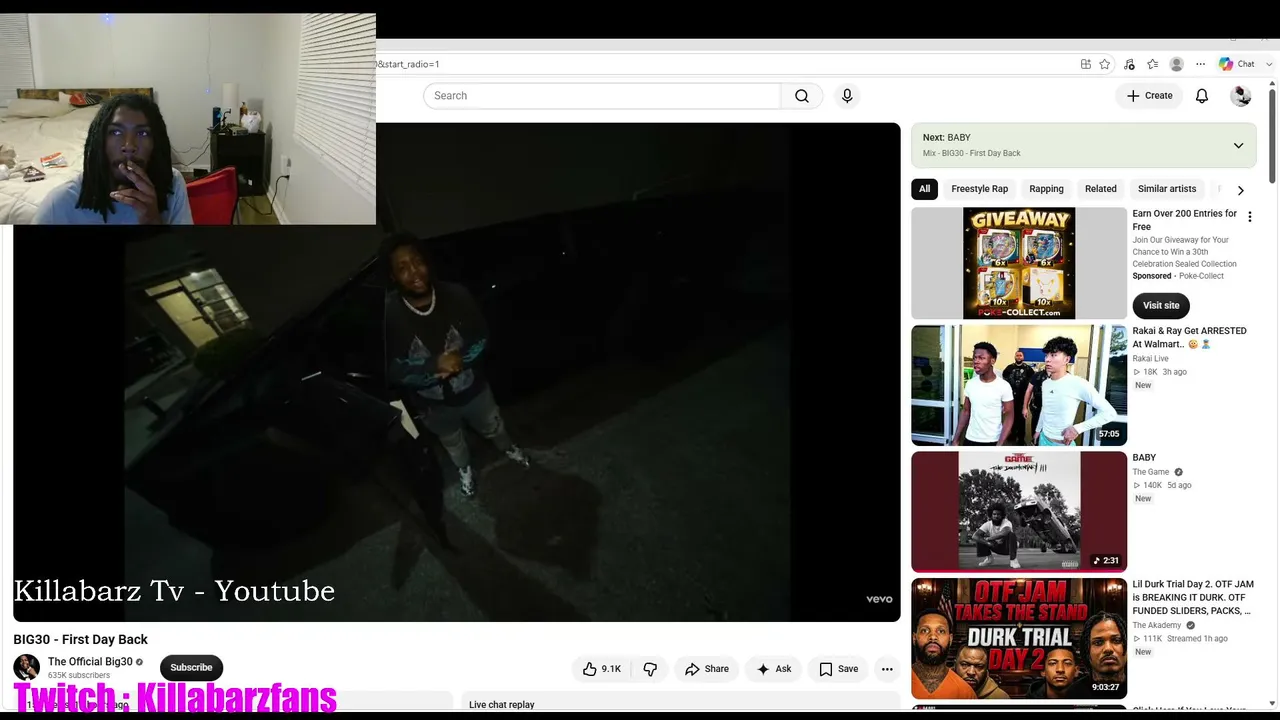Click the YouTube search input field
1280x720 pixels.
602,96
